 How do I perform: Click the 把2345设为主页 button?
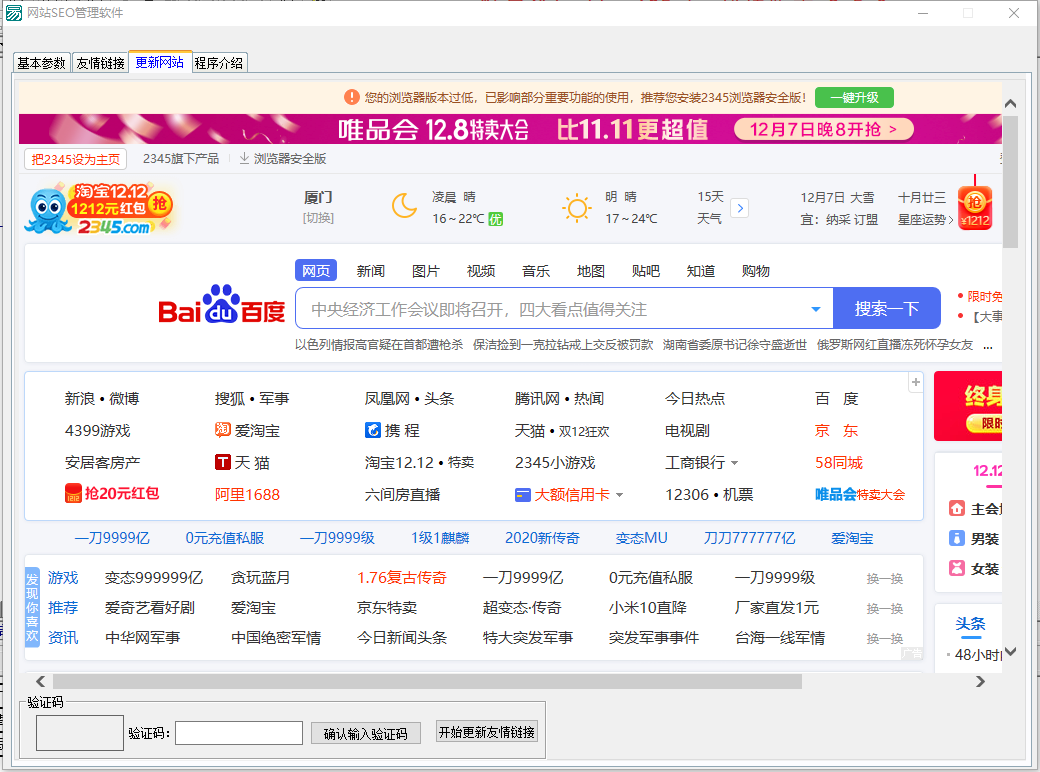pyautogui.click(x=76, y=159)
